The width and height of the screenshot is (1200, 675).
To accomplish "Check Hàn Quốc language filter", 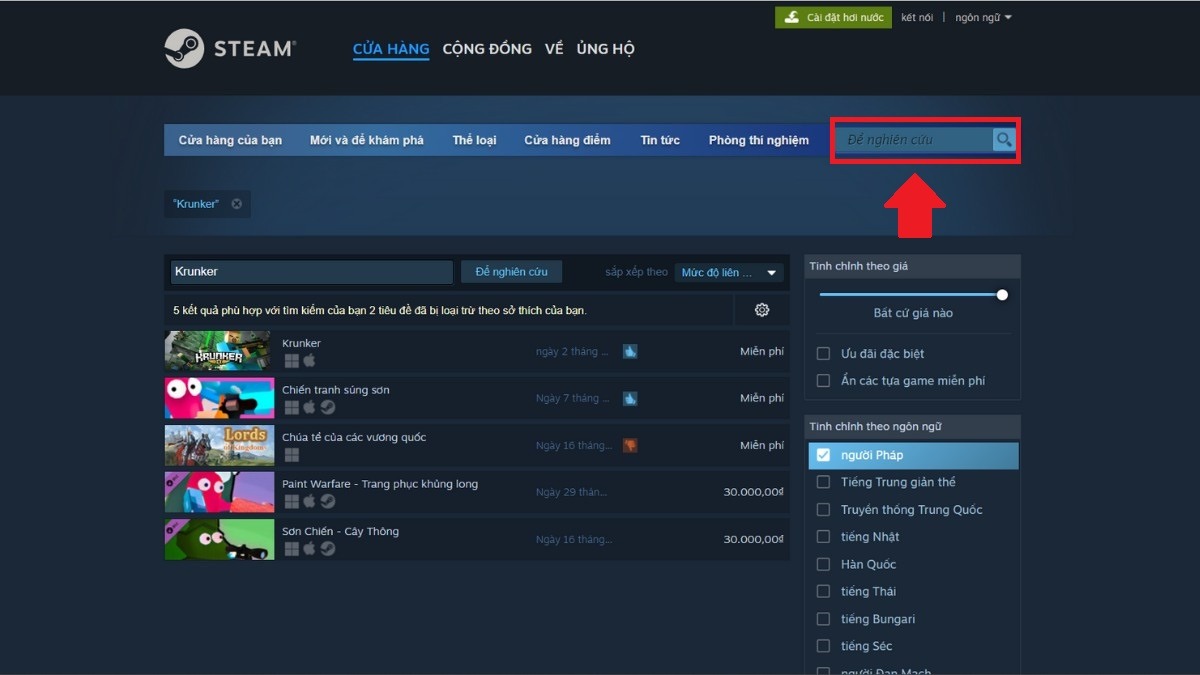I will point(823,564).
